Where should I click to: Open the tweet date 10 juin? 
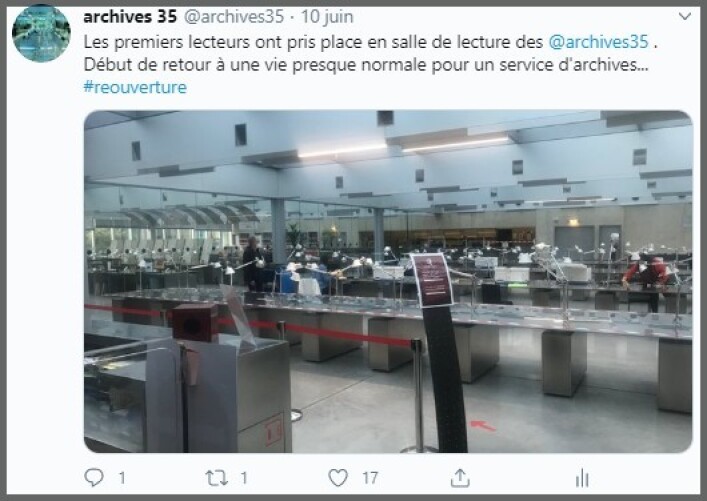pos(327,17)
